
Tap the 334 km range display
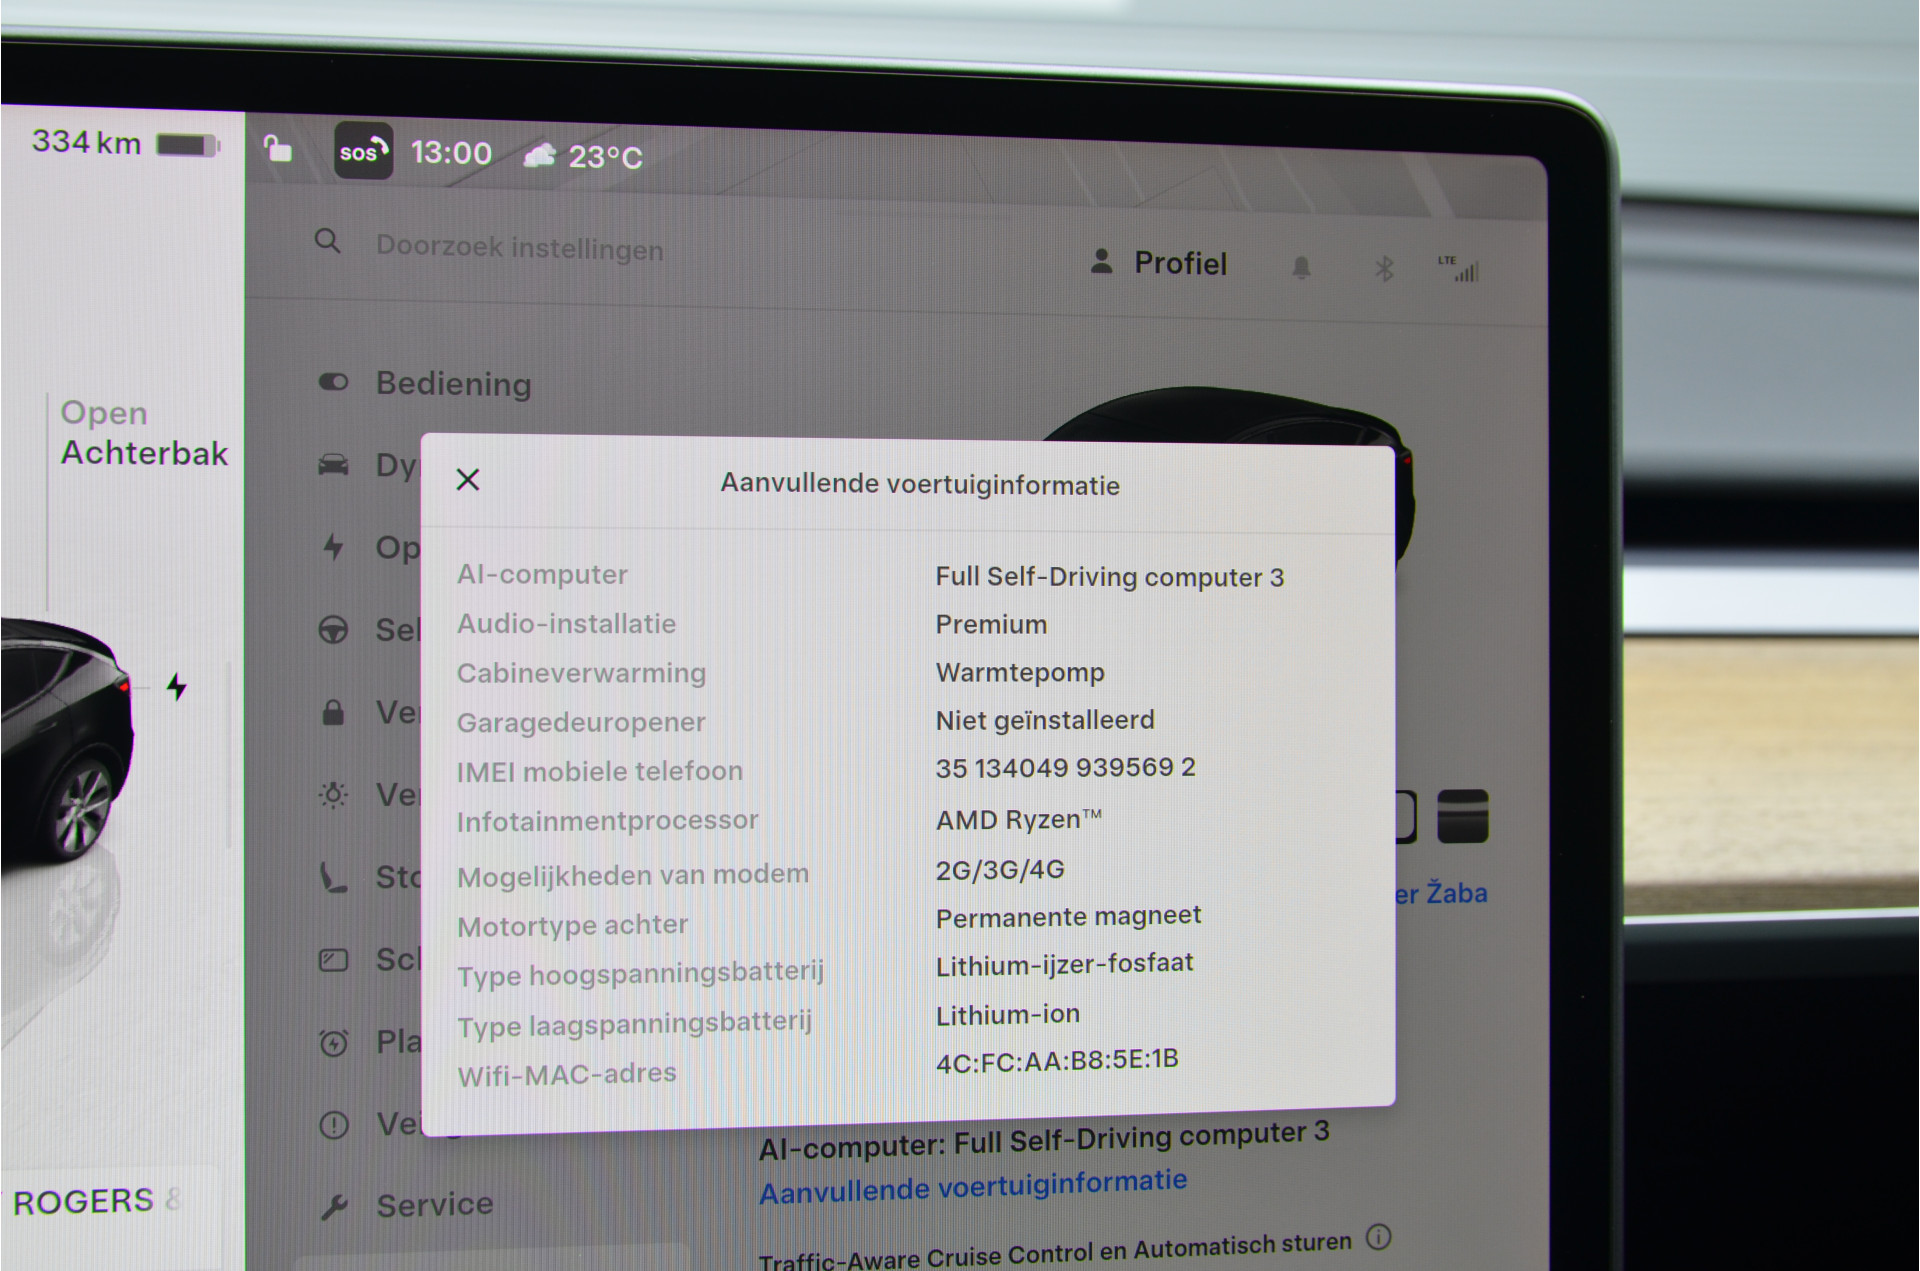[x=86, y=142]
